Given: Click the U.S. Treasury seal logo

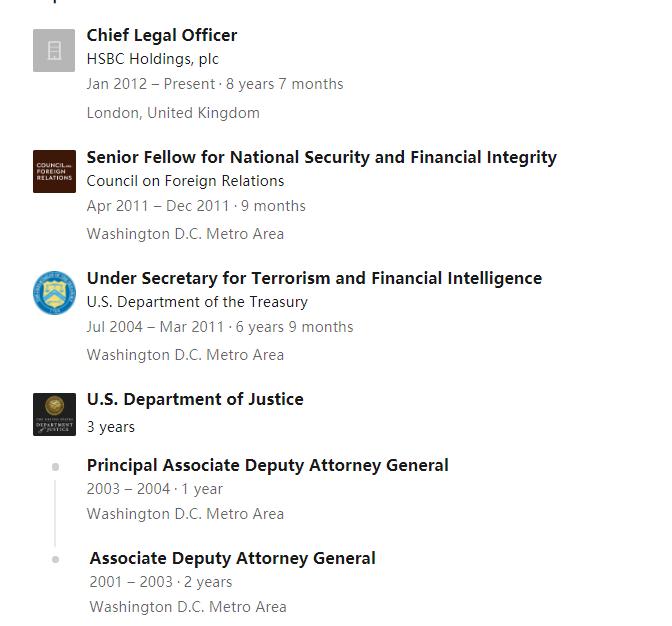Looking at the screenshot, I should pos(54,293).
